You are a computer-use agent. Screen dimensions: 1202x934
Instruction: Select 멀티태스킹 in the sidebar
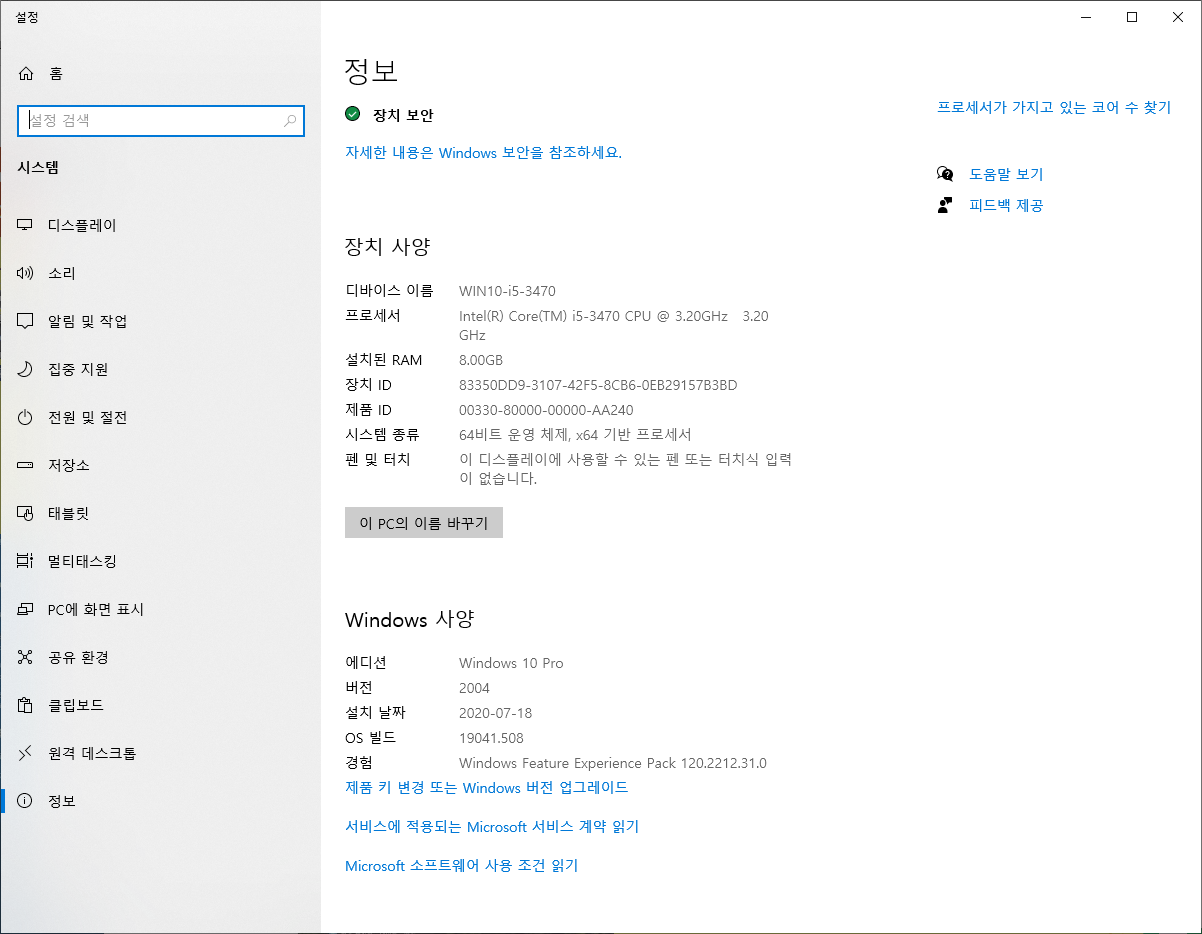click(160, 561)
